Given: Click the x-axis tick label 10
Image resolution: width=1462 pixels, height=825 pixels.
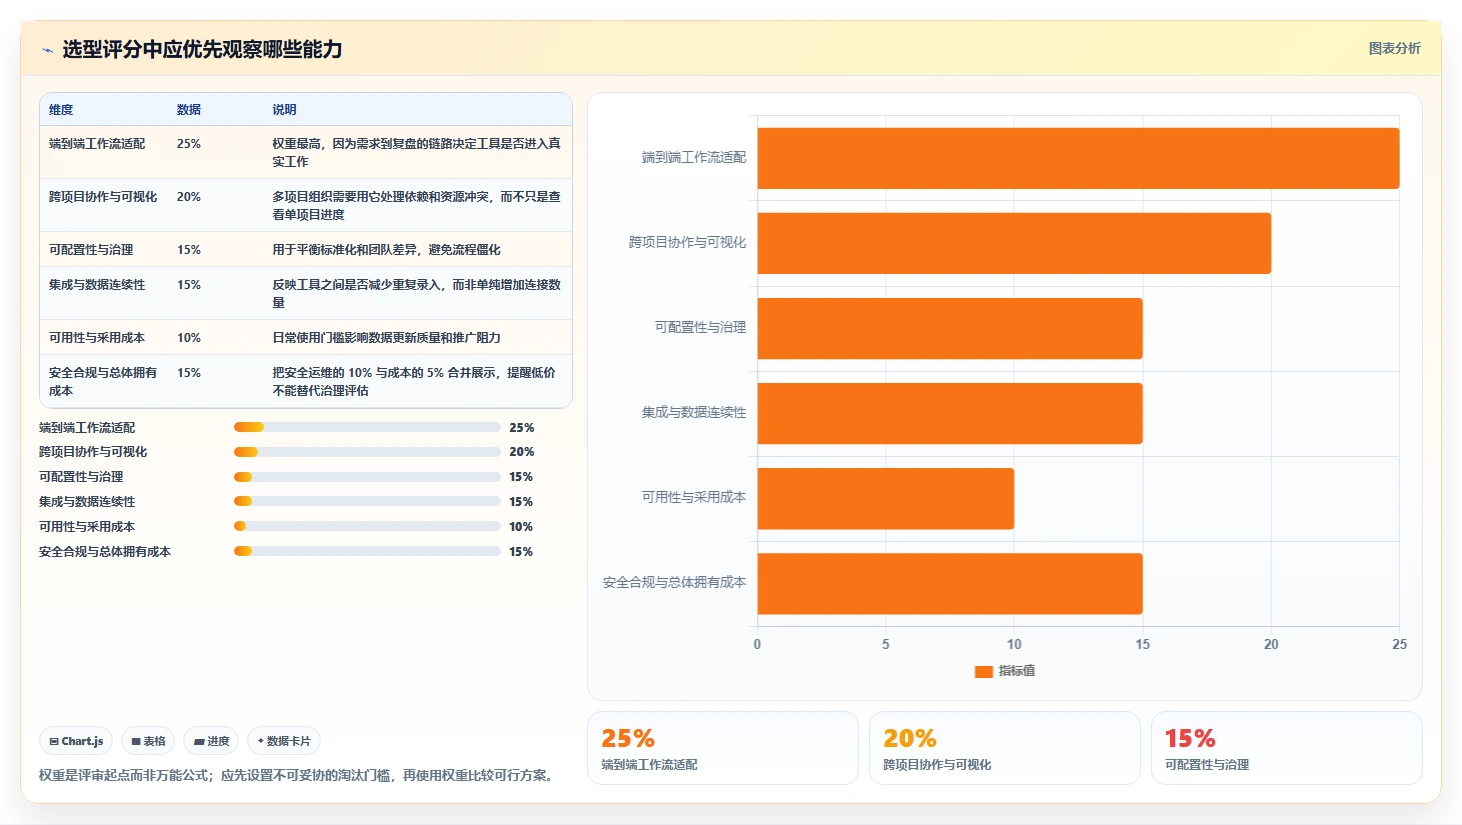Looking at the screenshot, I should (1014, 644).
